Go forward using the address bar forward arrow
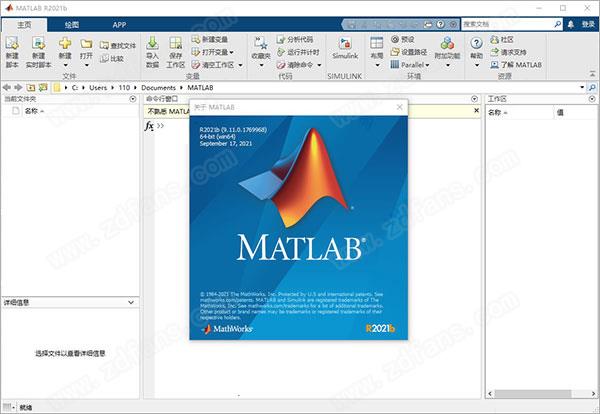 pyautogui.click(x=18, y=88)
